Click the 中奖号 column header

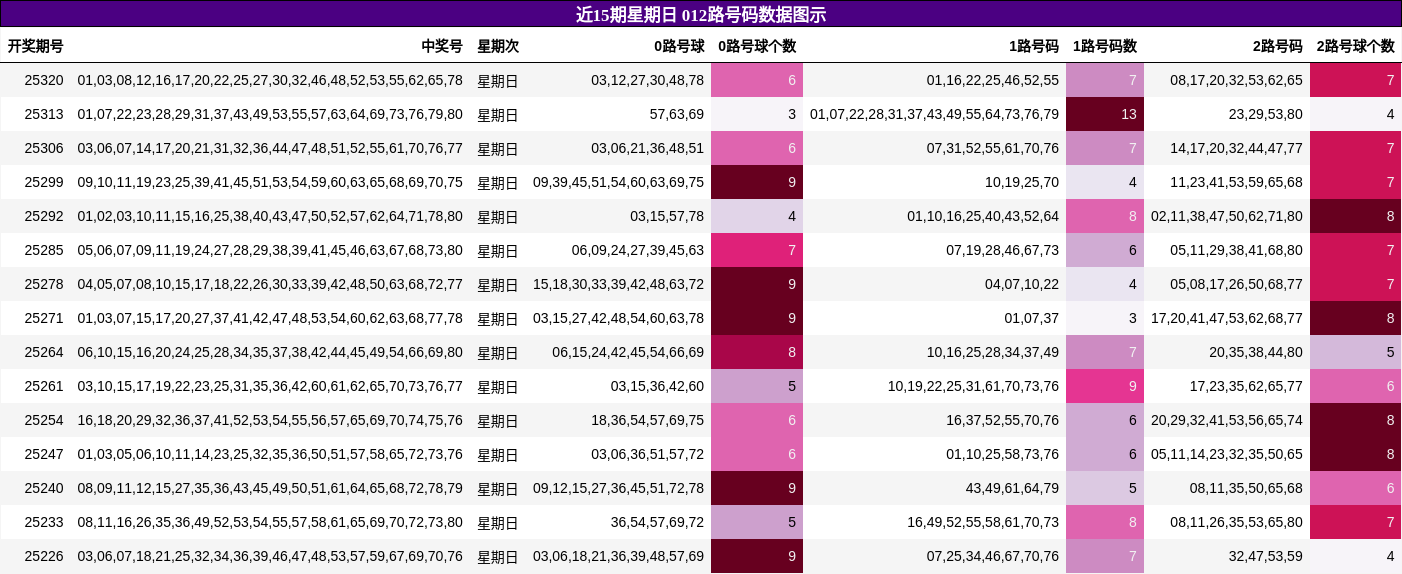click(441, 46)
